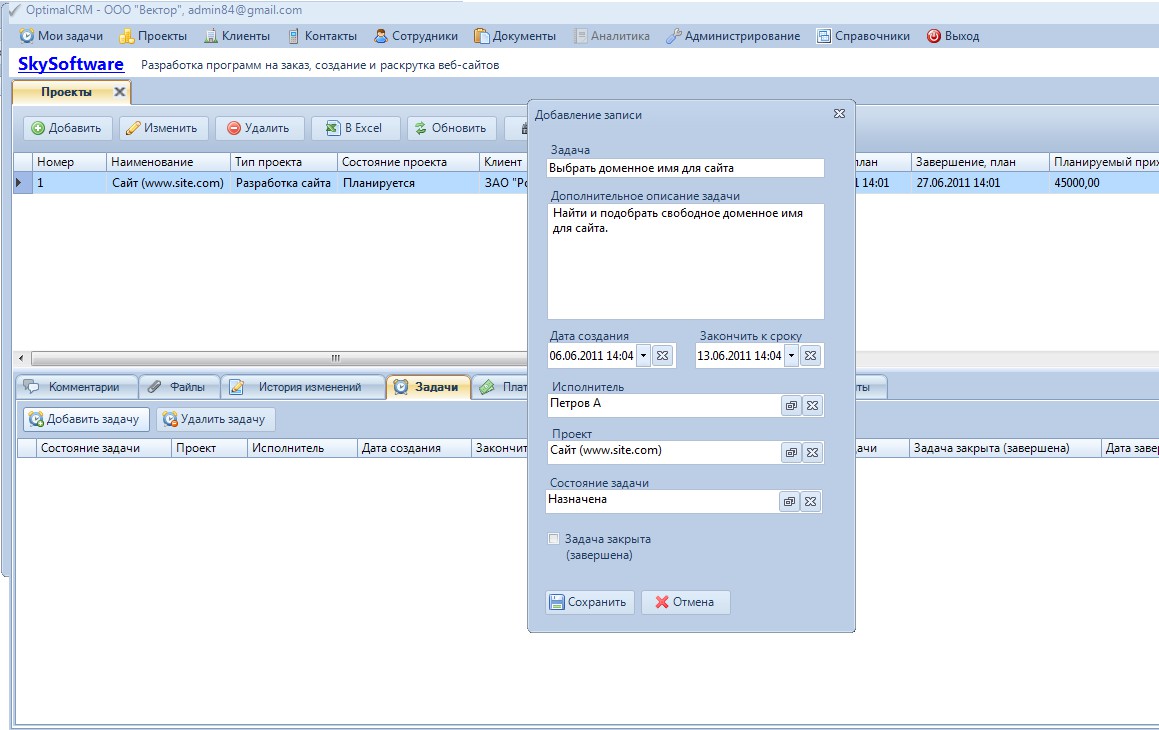
Task: Clear the Дата создания date field
Action: coord(662,355)
